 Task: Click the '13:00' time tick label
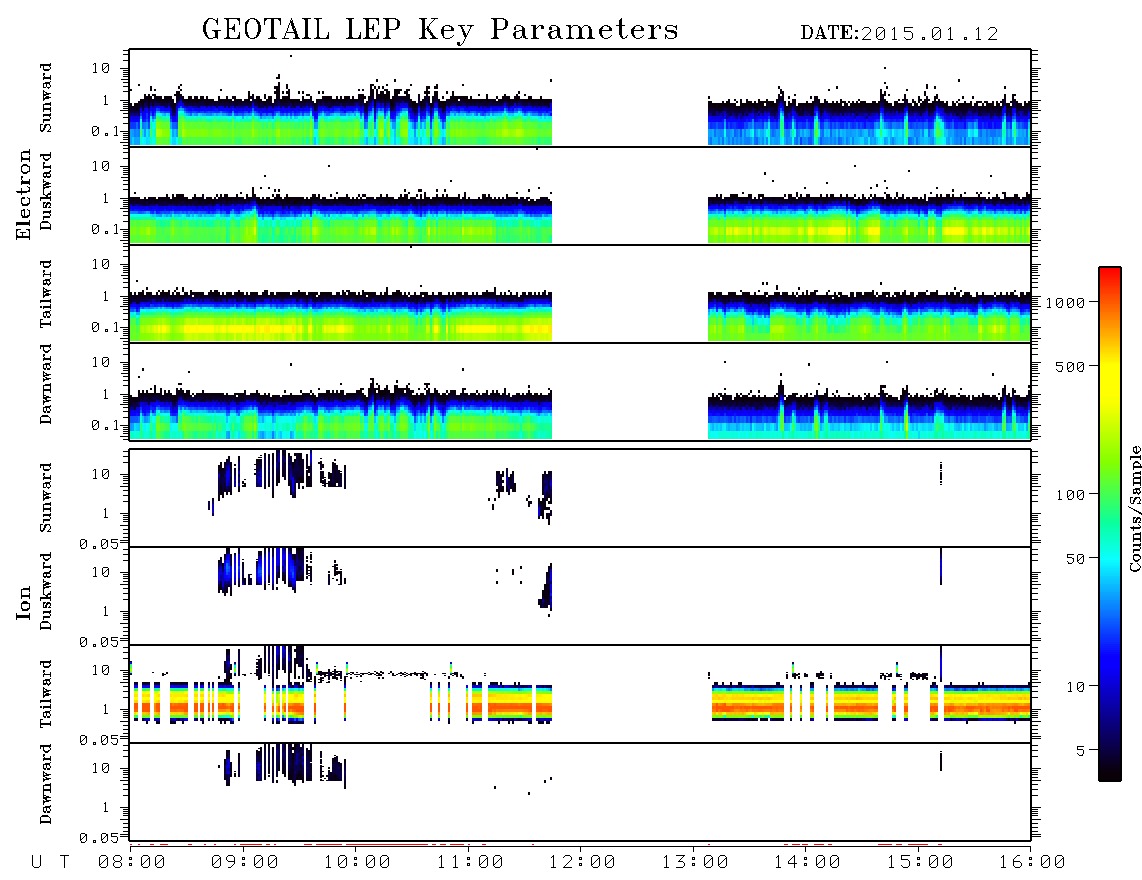pyautogui.click(x=695, y=863)
